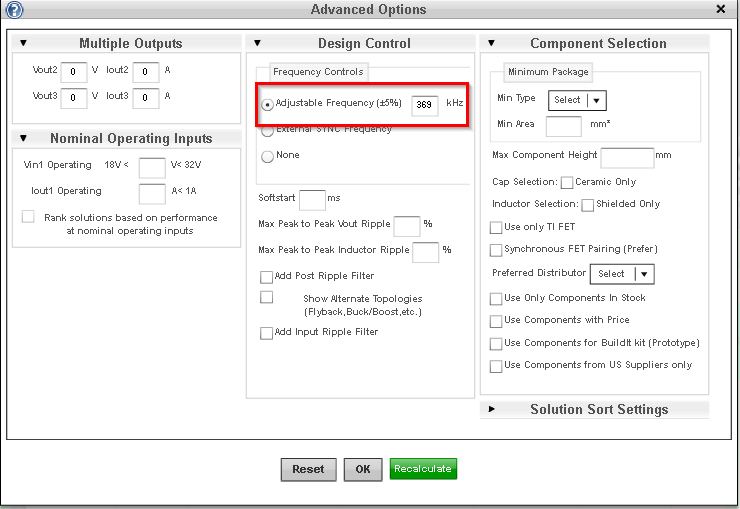Image resolution: width=740 pixels, height=509 pixels.
Task: Enable Use only TI FET option
Action: coord(496,228)
